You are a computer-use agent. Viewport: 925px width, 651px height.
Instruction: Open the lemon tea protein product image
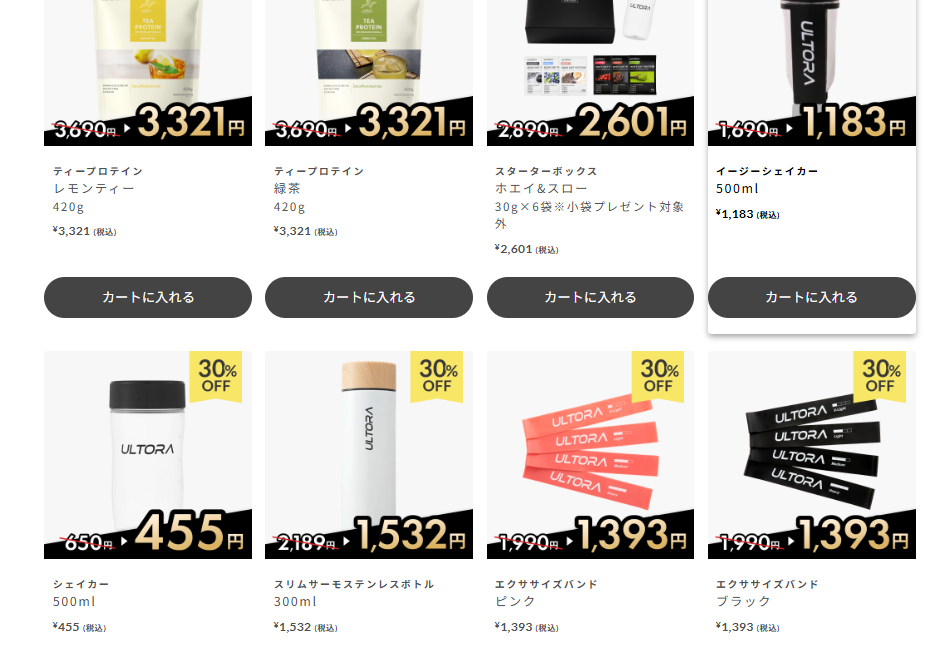147,73
